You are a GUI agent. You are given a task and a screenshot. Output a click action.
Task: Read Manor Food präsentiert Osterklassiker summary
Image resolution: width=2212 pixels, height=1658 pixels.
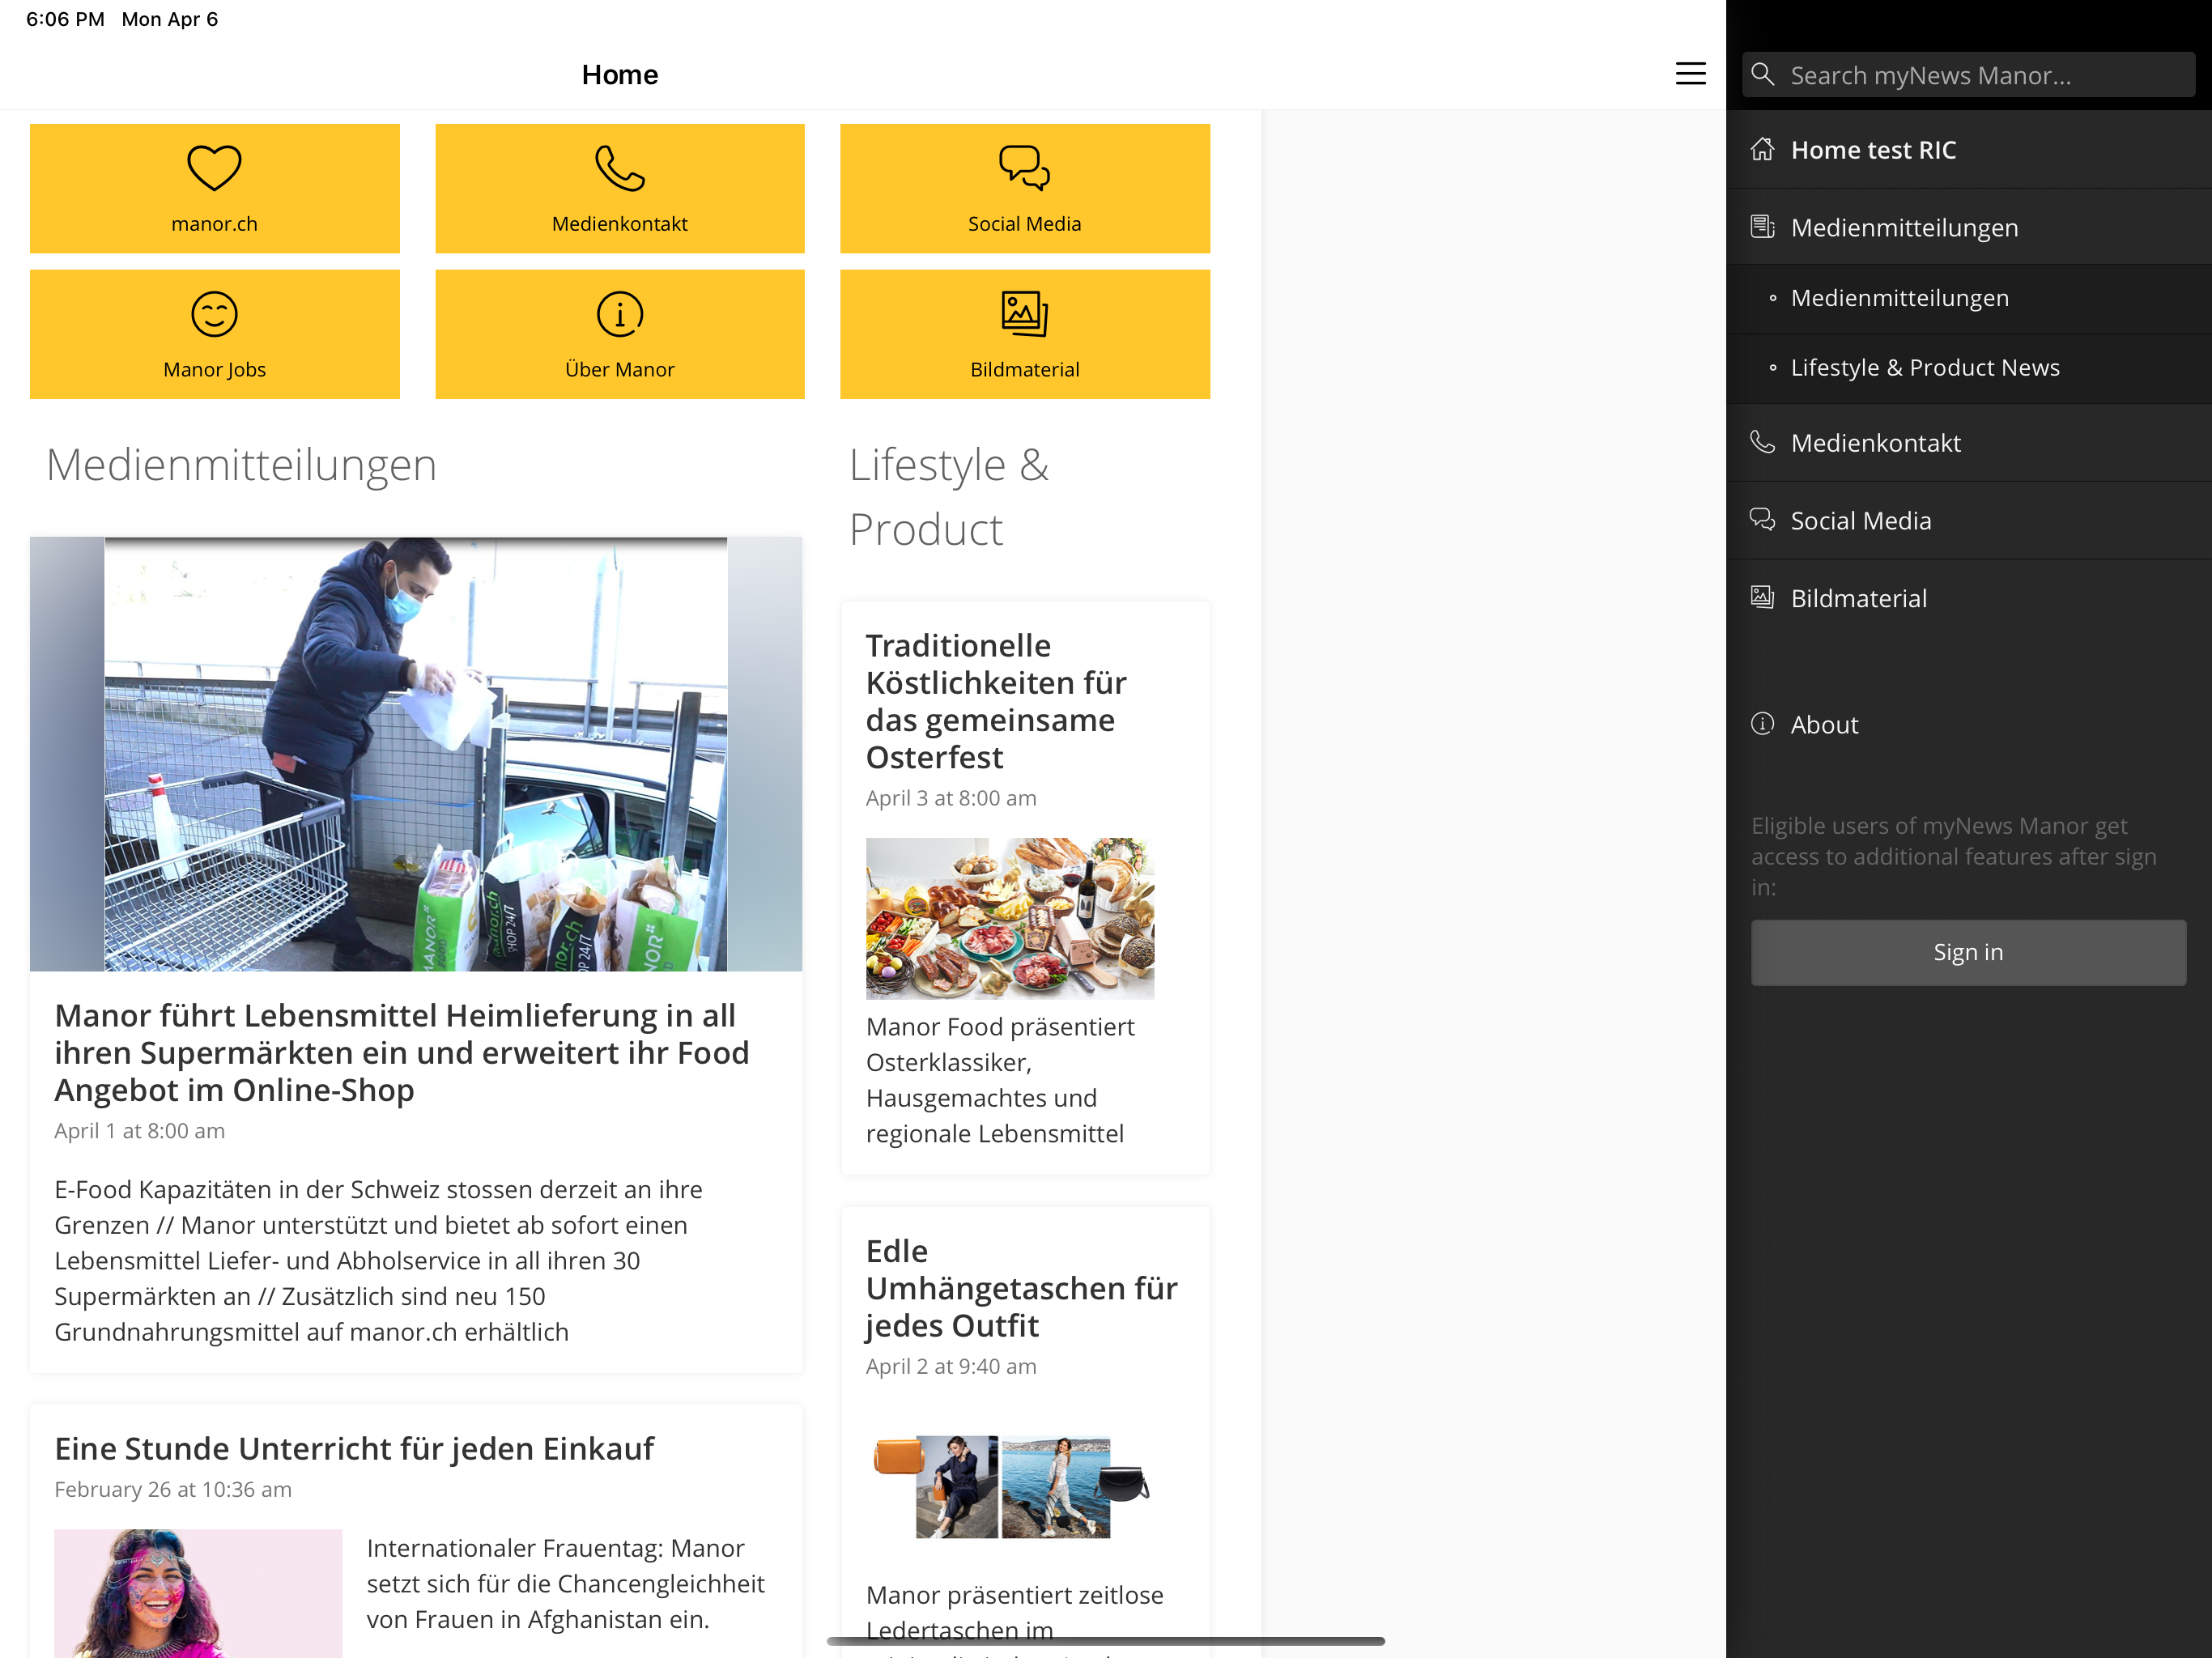[x=1000, y=1080]
